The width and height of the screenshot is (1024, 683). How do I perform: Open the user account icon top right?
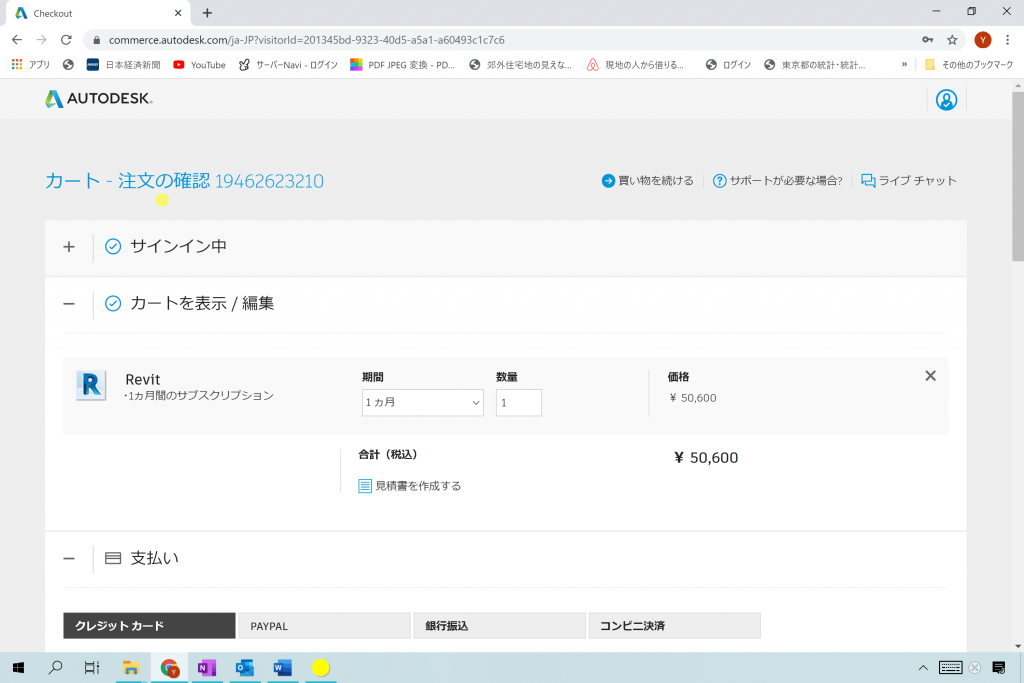pyautogui.click(x=946, y=99)
